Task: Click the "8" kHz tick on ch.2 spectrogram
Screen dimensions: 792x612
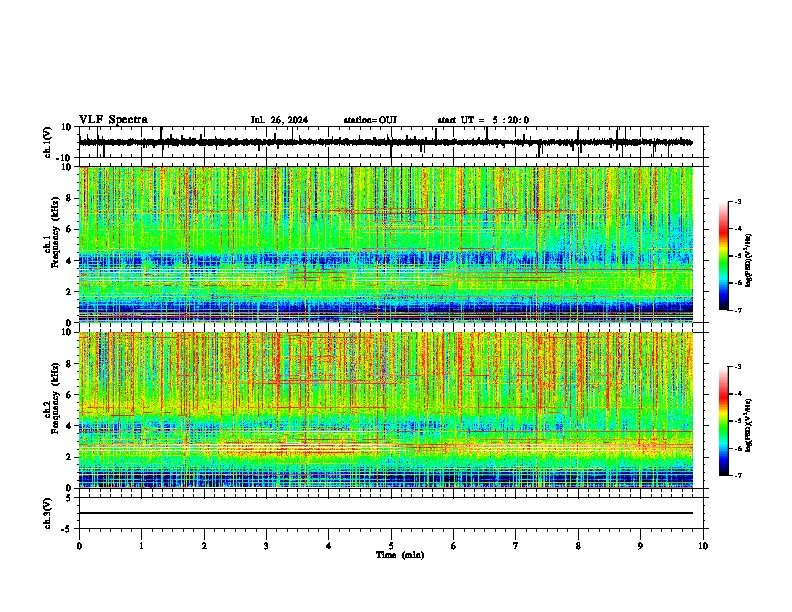Action: (70, 364)
